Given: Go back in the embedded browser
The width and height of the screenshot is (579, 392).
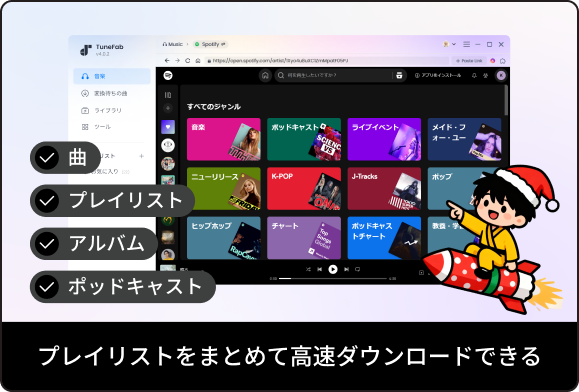Looking at the screenshot, I should point(167,61).
